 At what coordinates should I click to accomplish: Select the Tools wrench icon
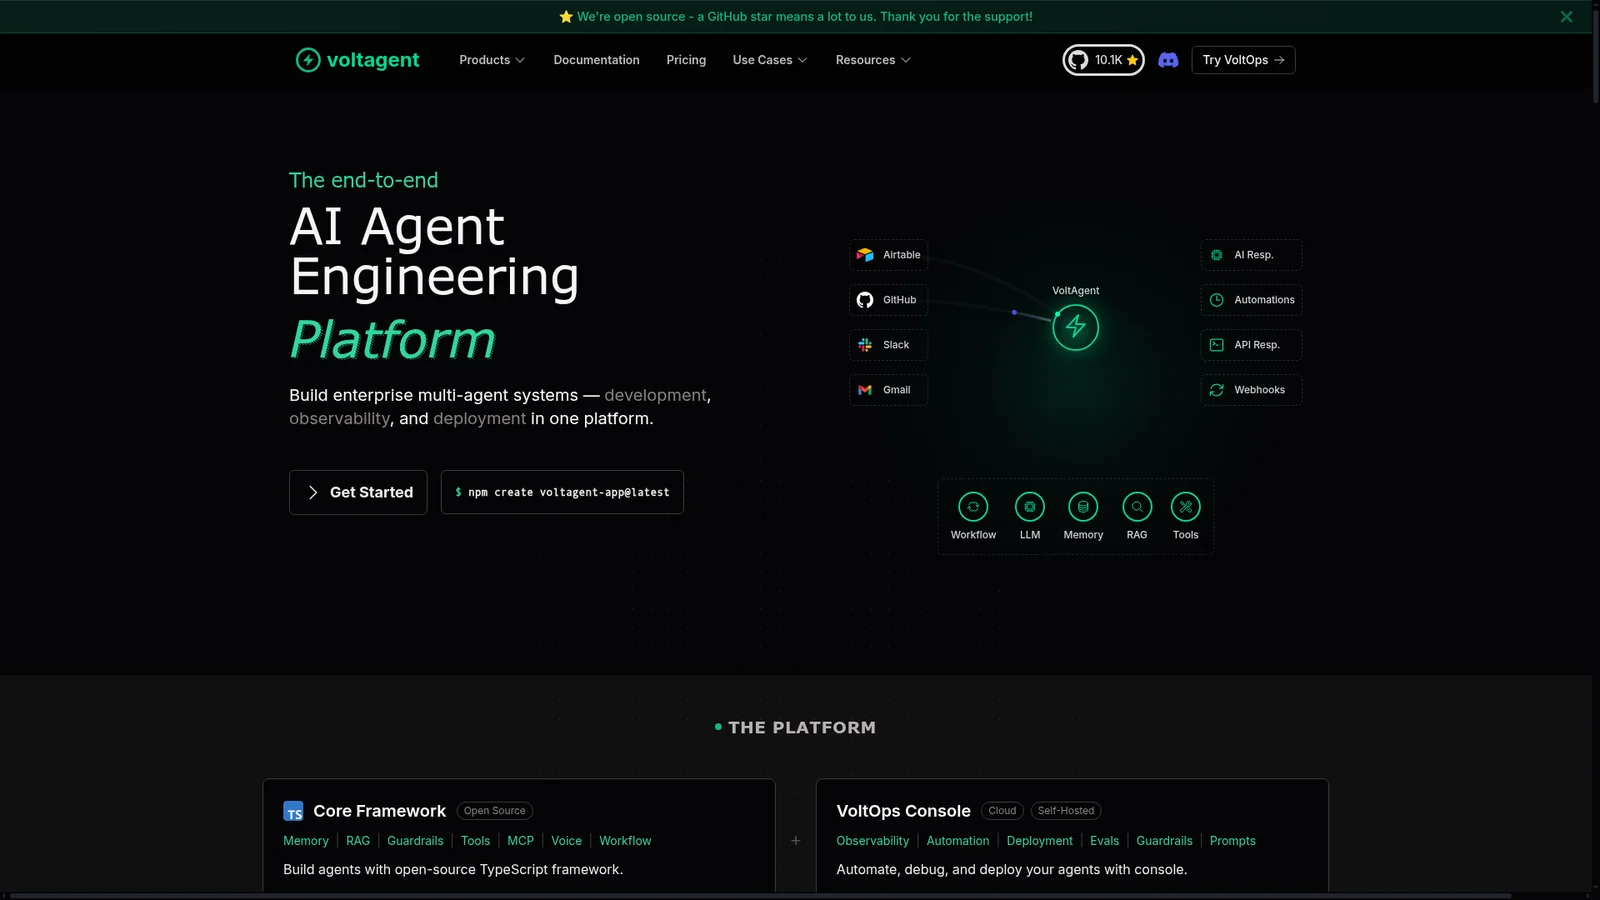[1186, 507]
